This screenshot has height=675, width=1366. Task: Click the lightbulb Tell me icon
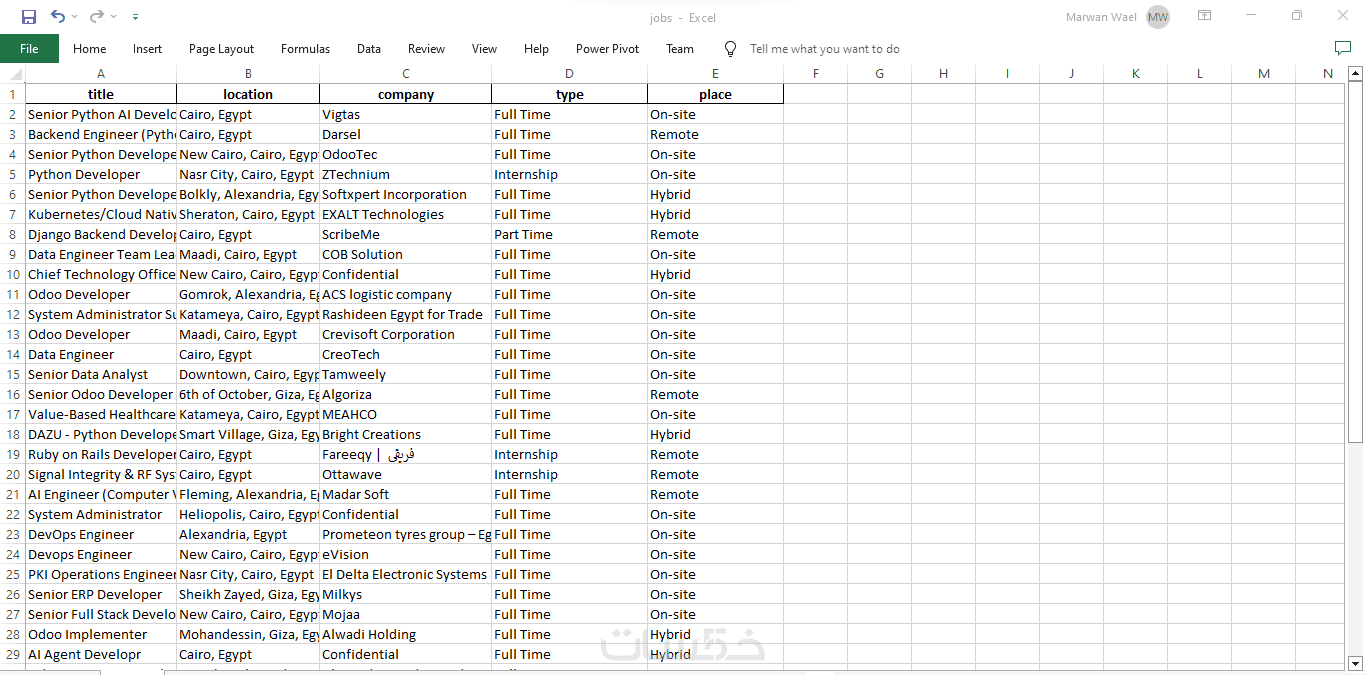730,48
